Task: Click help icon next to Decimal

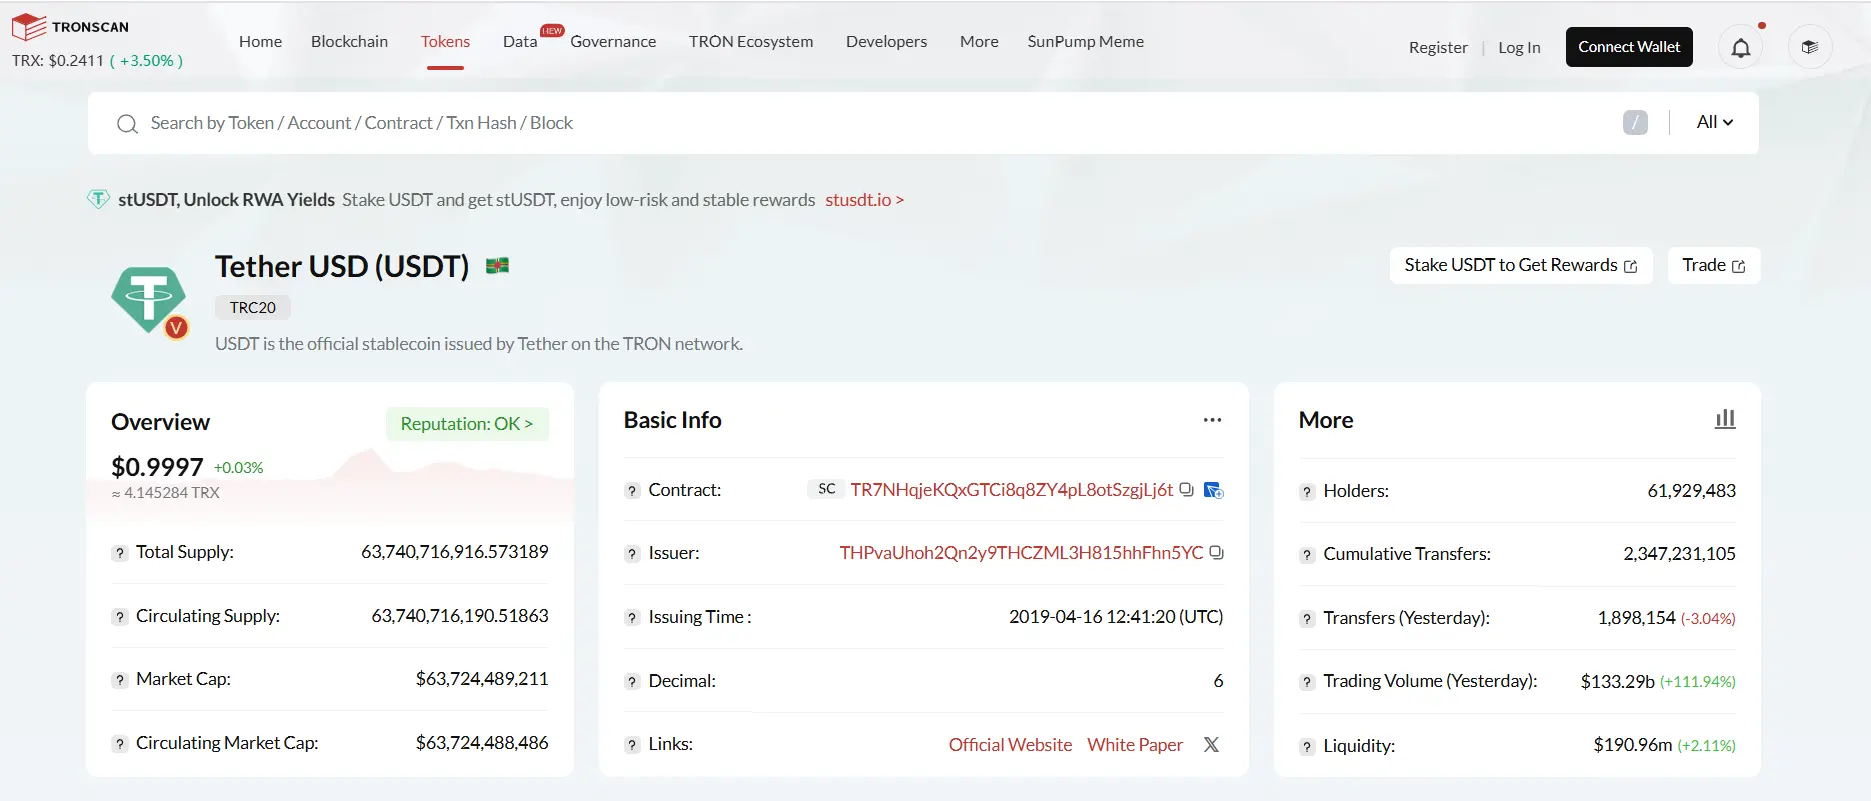Action: coord(632,682)
